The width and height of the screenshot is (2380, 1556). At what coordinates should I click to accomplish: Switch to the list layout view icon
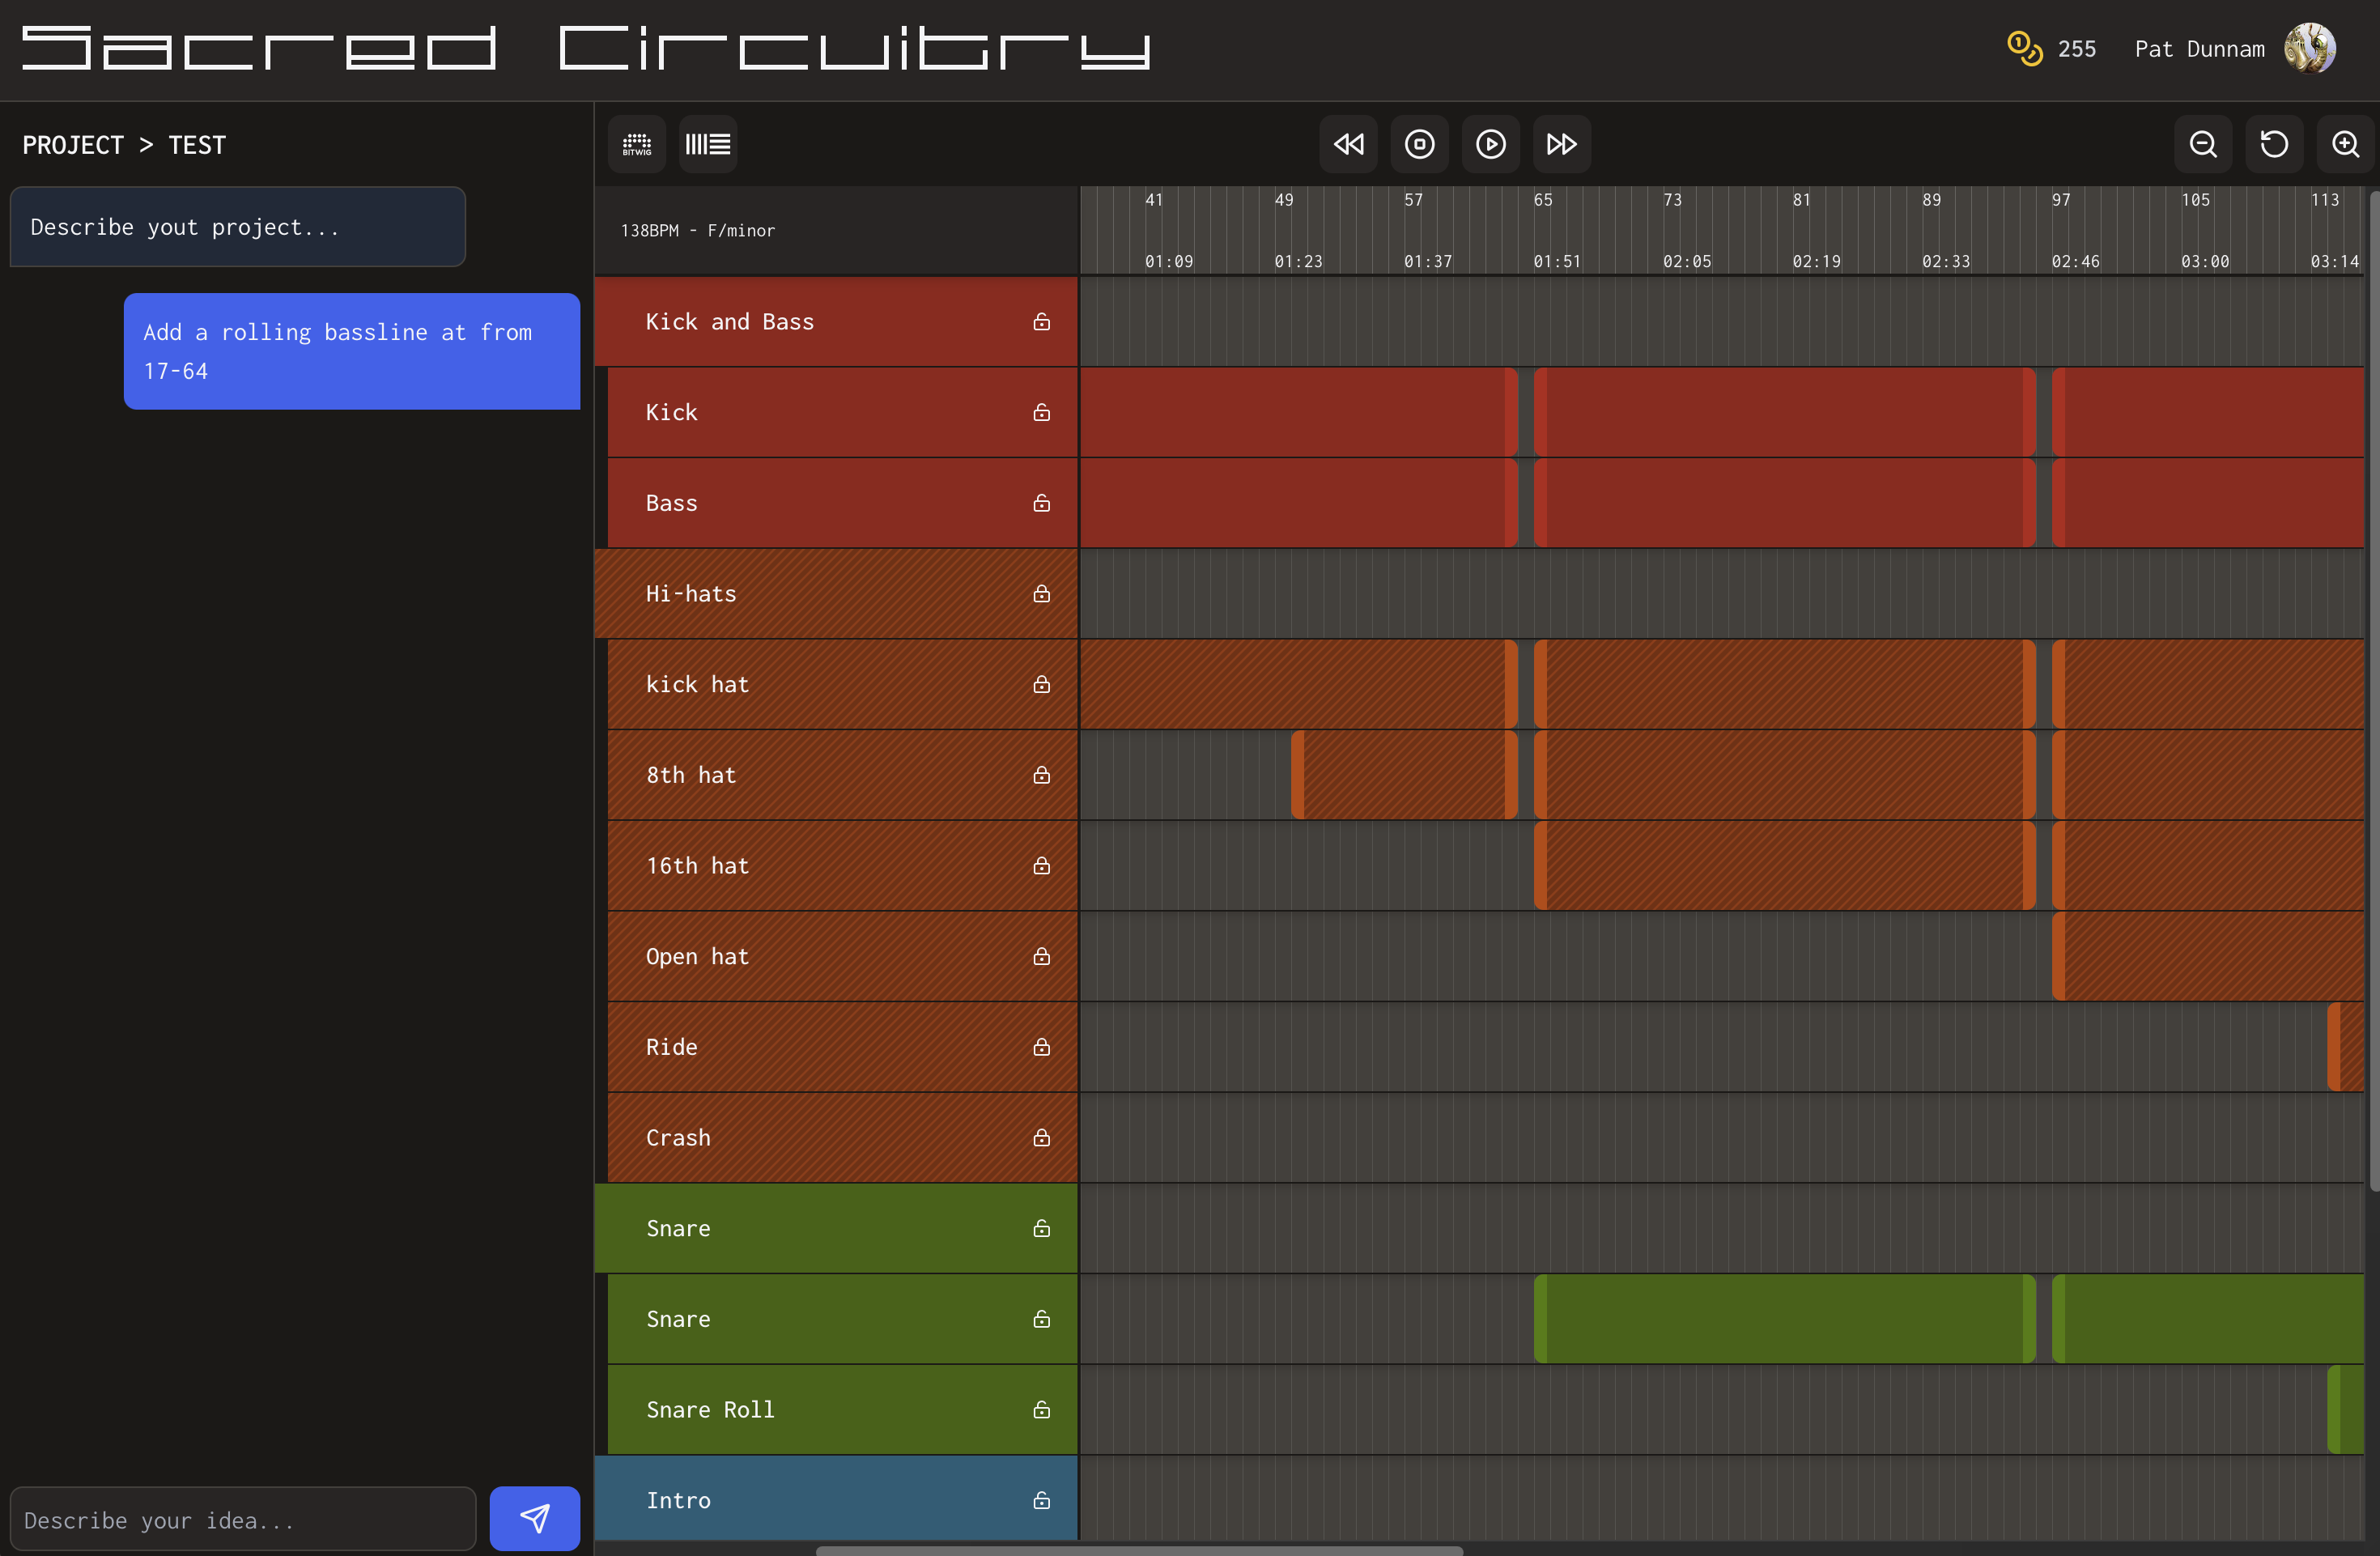(708, 144)
